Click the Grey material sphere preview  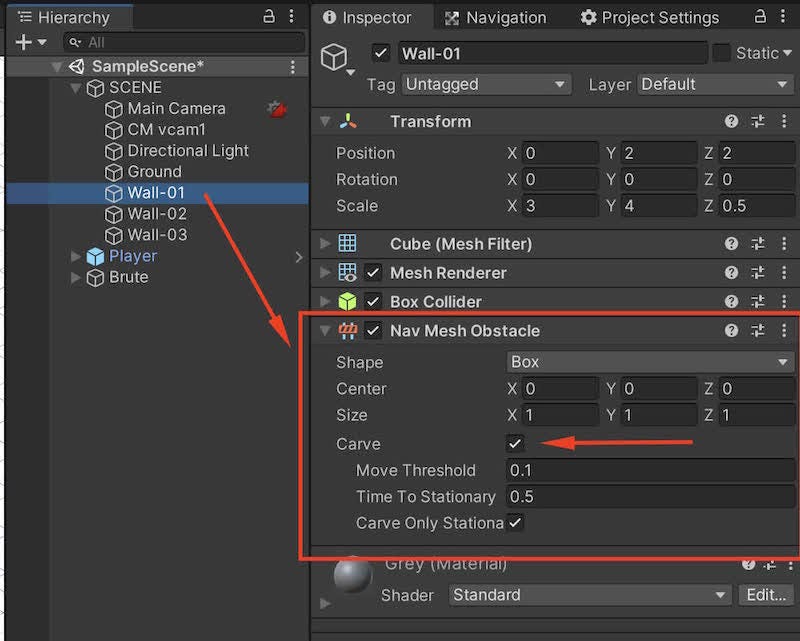[352, 575]
